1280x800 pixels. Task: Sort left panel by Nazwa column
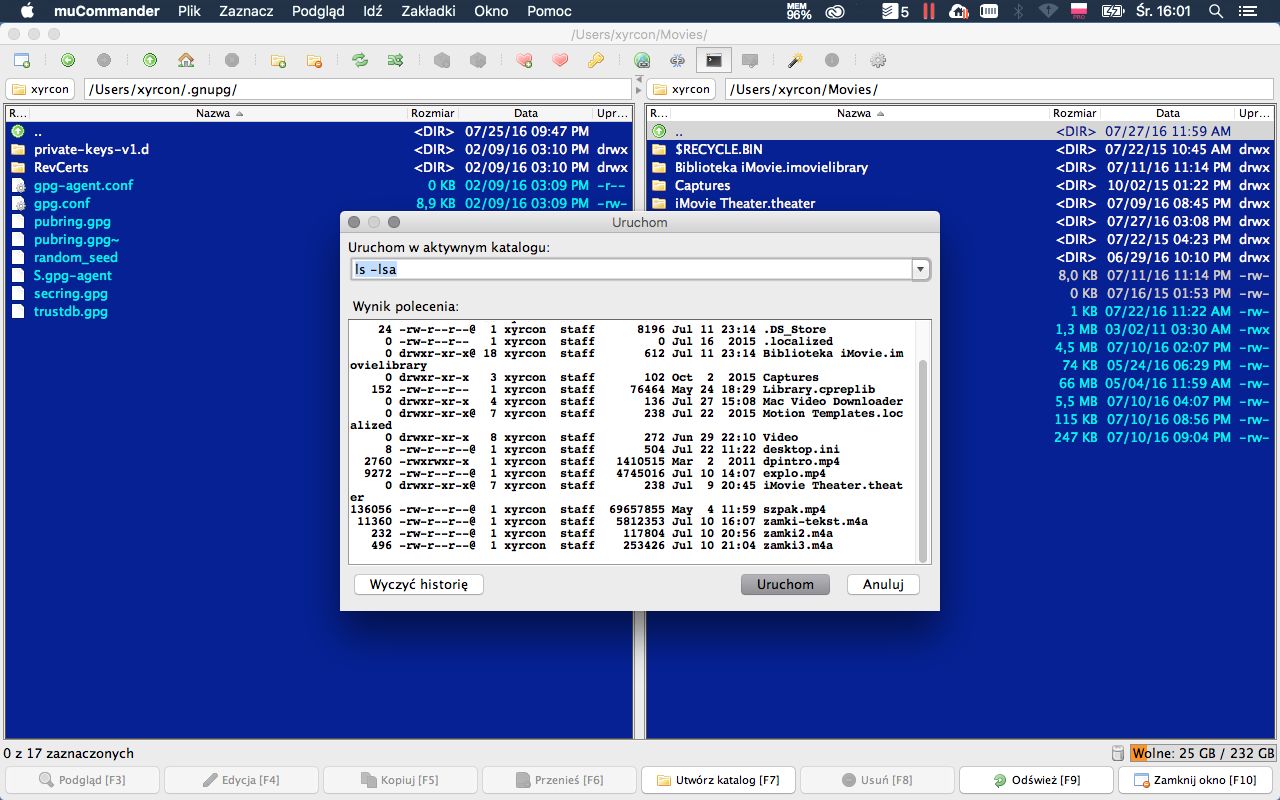tap(219, 113)
